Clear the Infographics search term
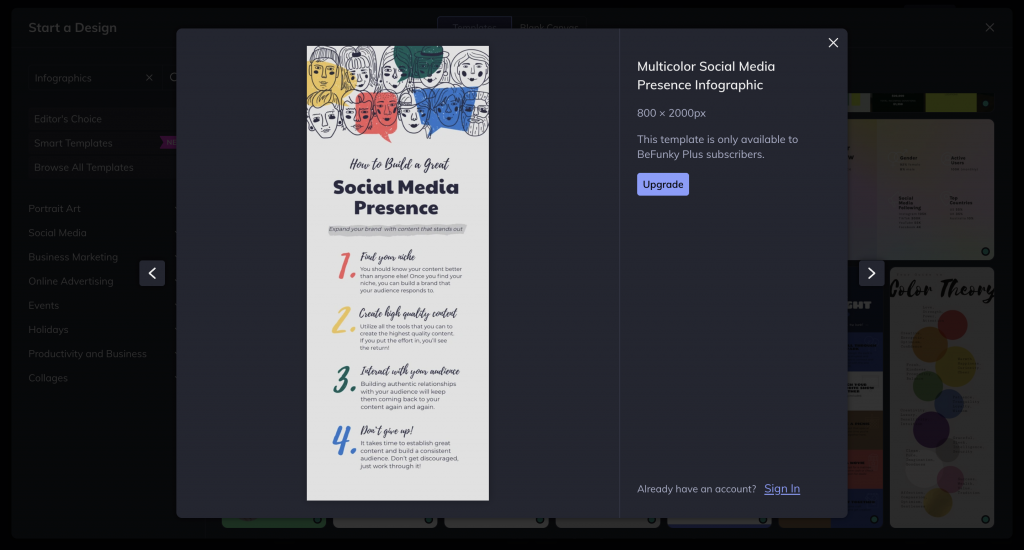This screenshot has width=1024, height=550. pos(150,78)
